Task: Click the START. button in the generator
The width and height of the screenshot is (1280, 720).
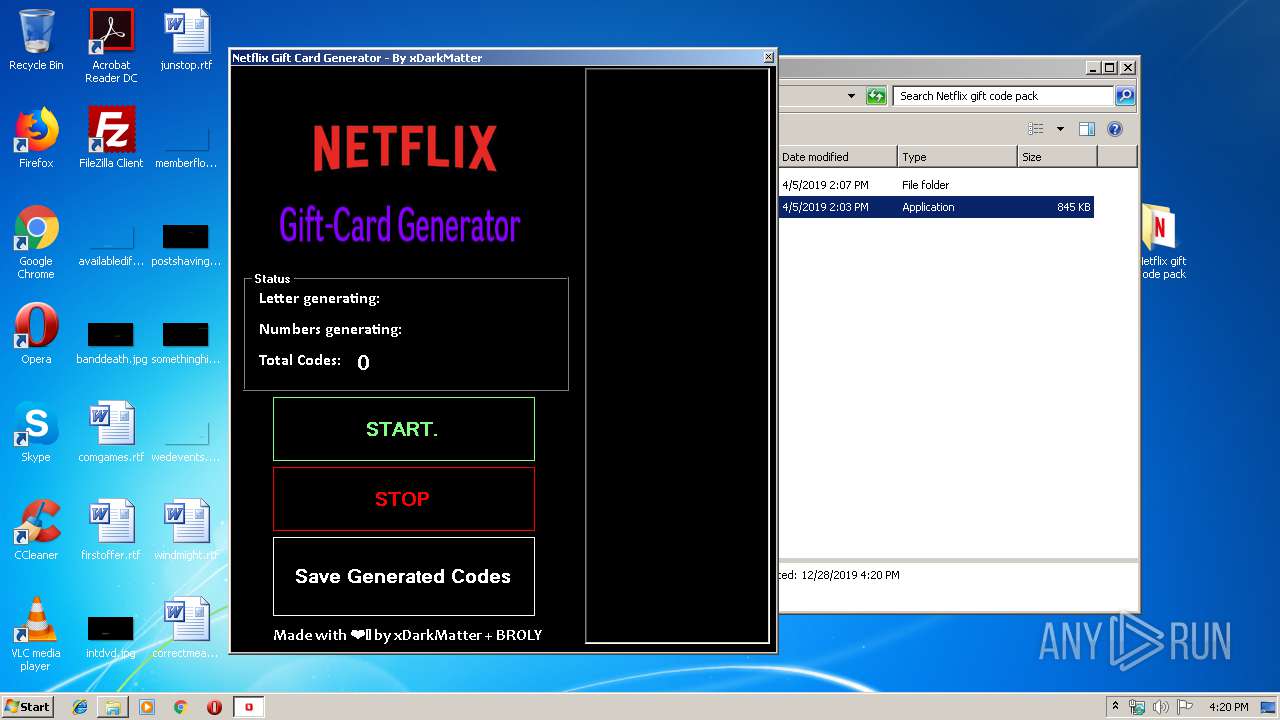Action: [403, 429]
